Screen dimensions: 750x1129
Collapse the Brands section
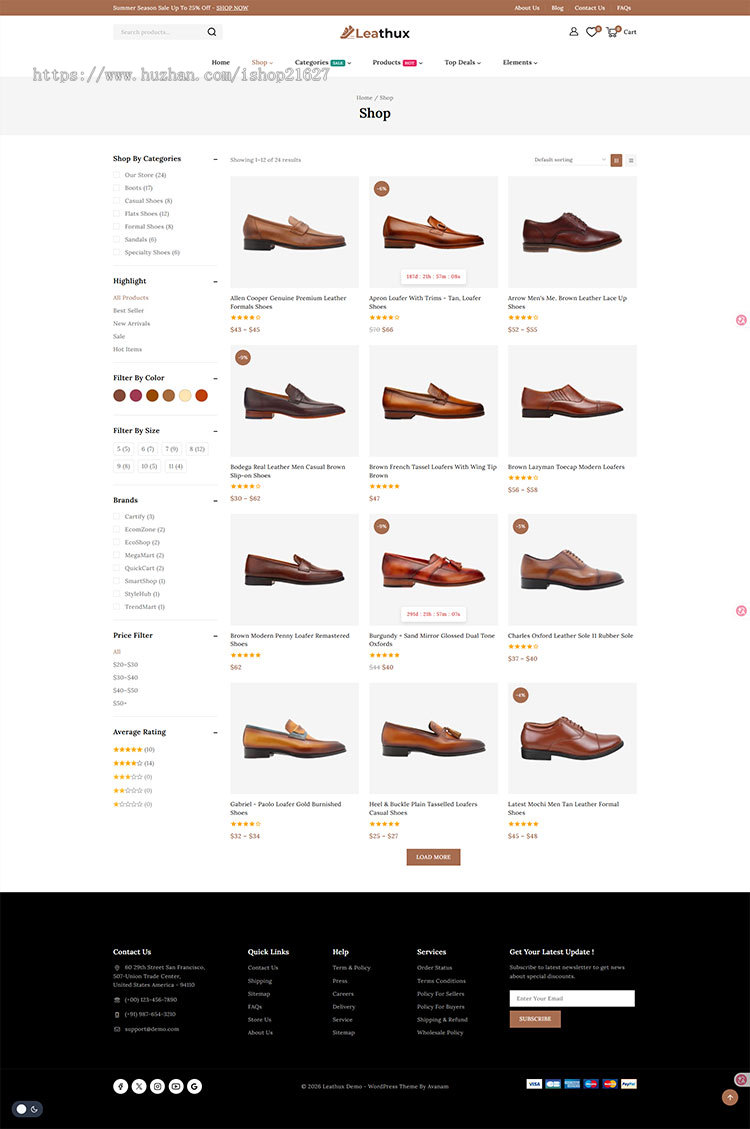[214, 500]
